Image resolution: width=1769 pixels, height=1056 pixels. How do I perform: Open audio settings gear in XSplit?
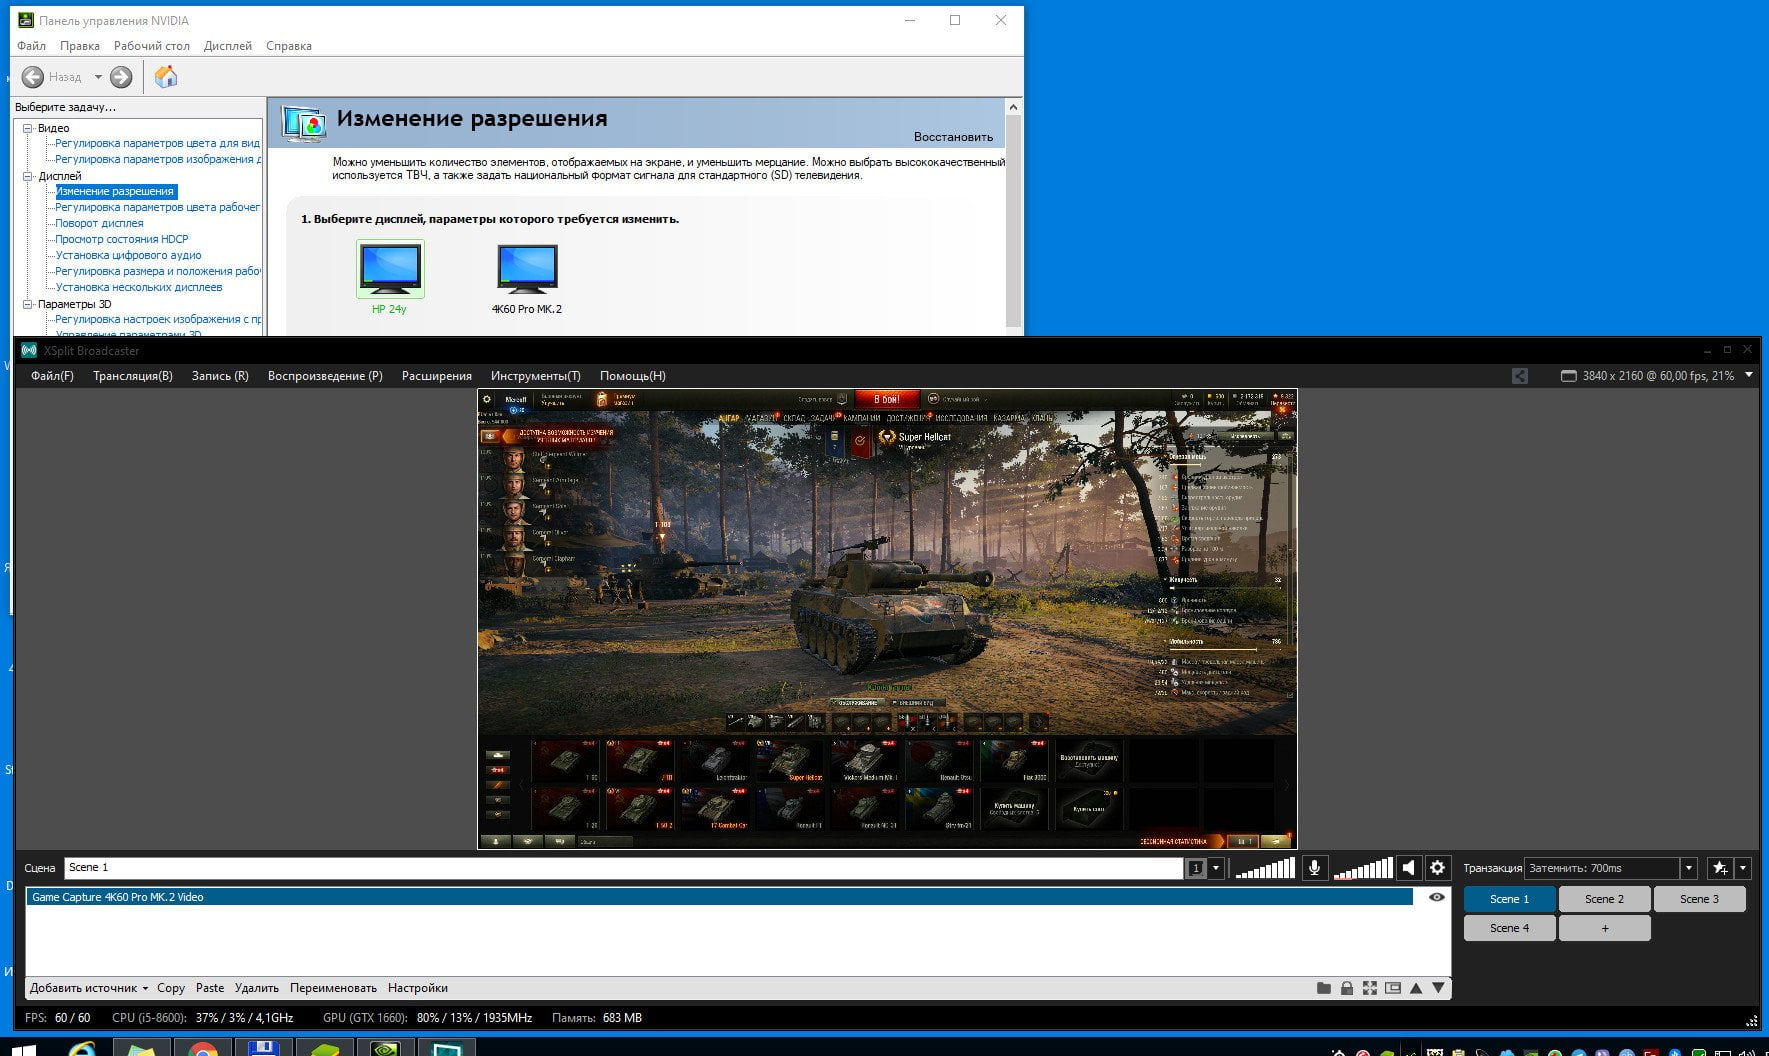(x=1438, y=868)
